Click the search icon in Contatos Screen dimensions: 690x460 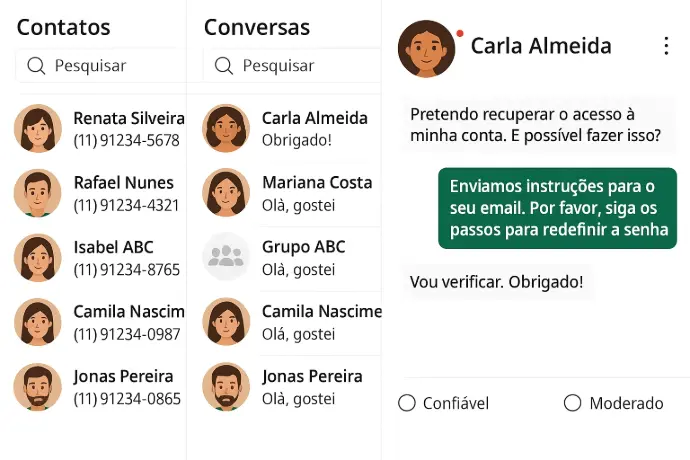[x=36, y=66]
